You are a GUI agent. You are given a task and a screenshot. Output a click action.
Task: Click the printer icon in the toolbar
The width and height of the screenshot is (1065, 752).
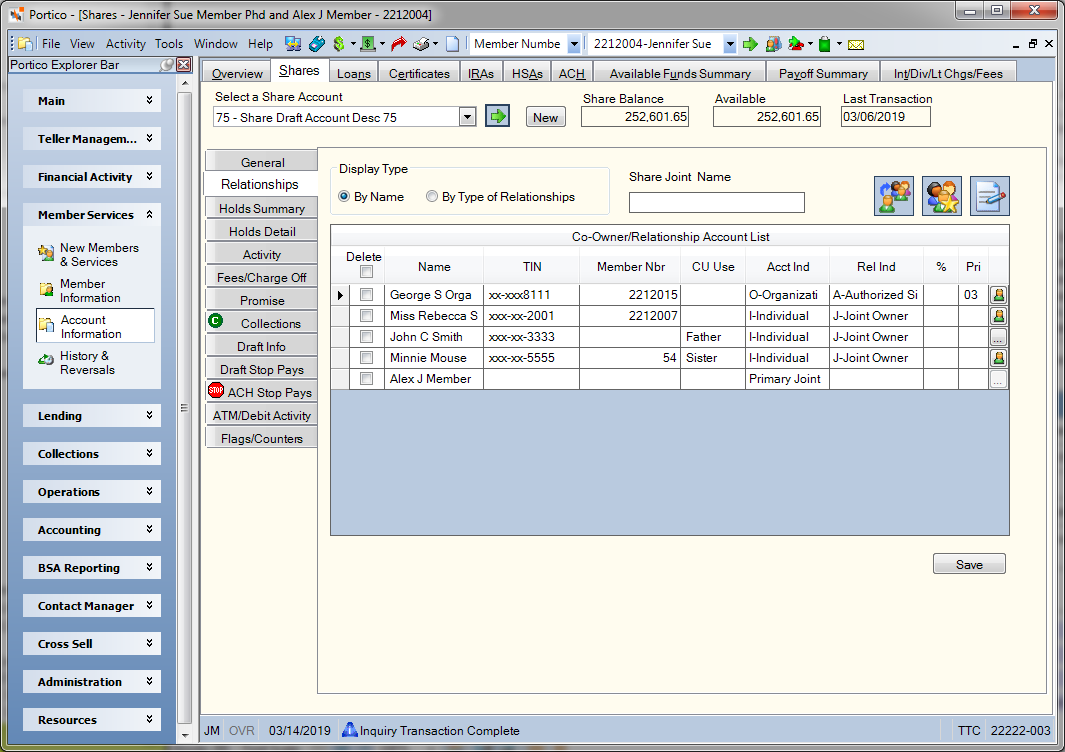point(422,44)
